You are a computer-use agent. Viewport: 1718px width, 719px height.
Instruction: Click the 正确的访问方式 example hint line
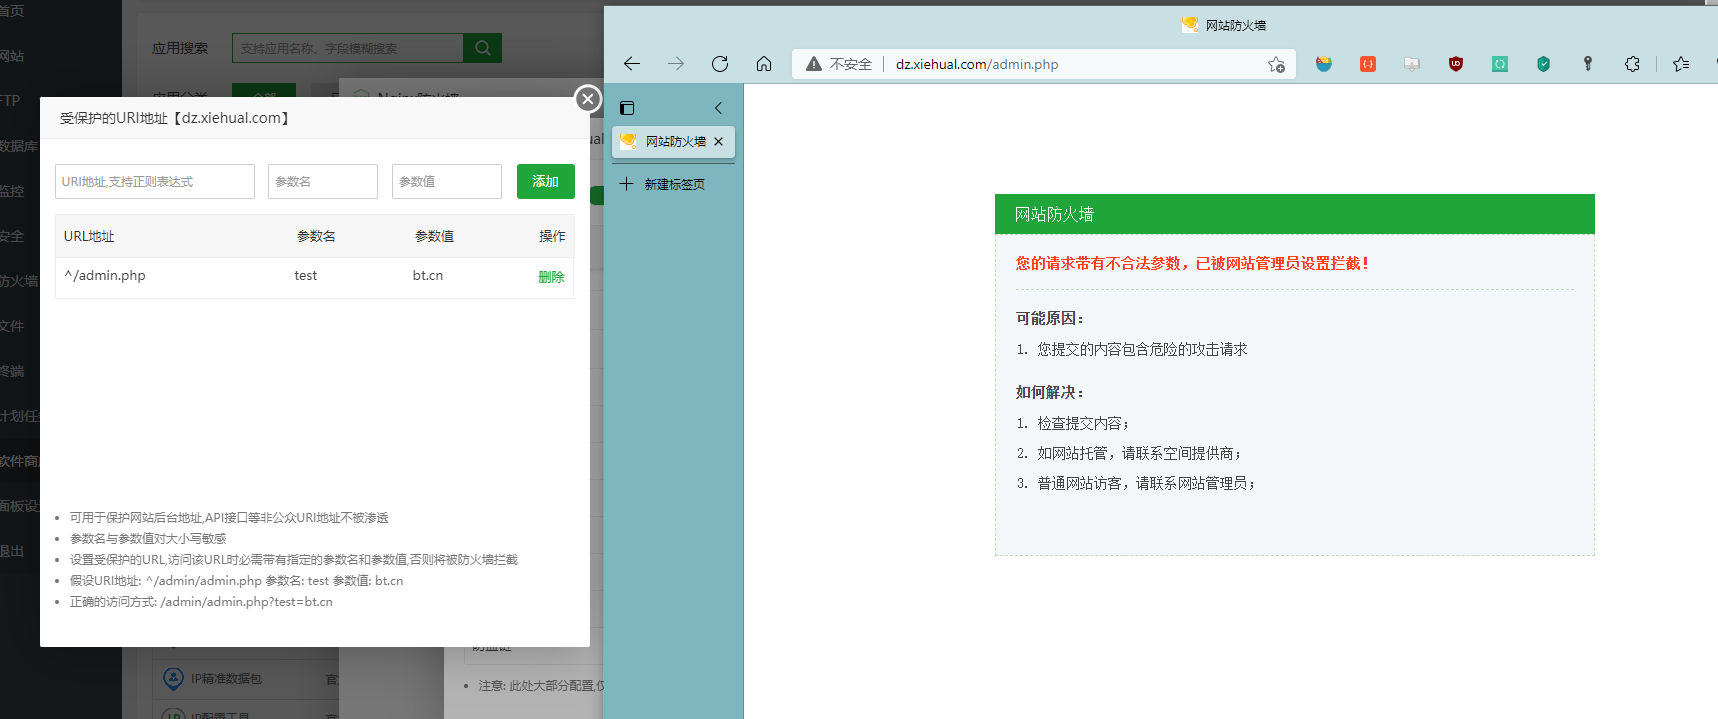point(201,601)
